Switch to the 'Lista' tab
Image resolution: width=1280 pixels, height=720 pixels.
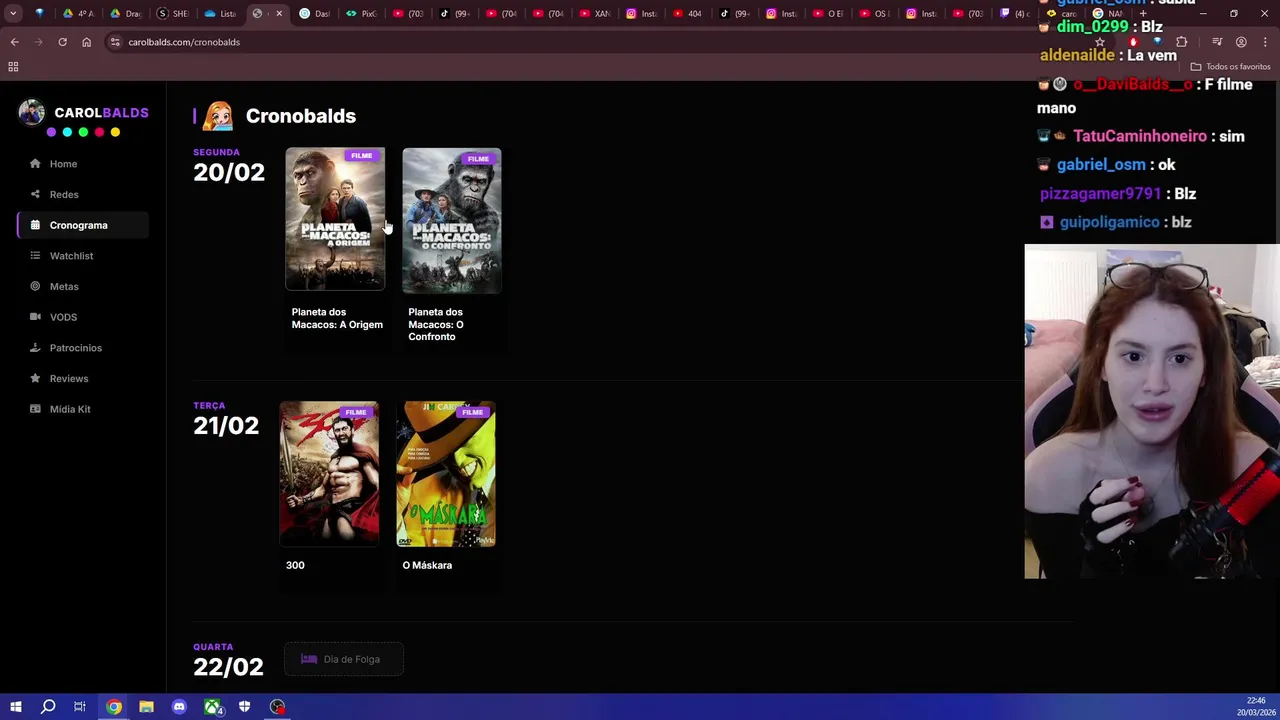click(220, 14)
